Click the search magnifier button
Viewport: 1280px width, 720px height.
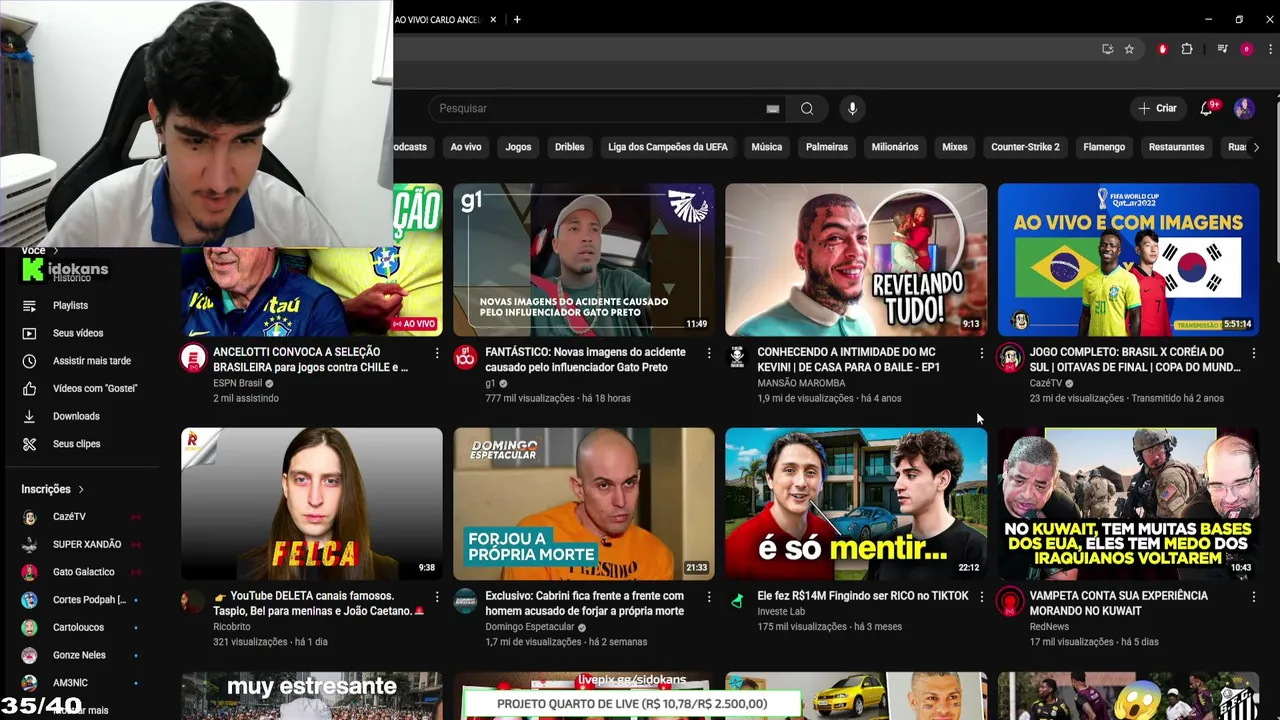807,108
